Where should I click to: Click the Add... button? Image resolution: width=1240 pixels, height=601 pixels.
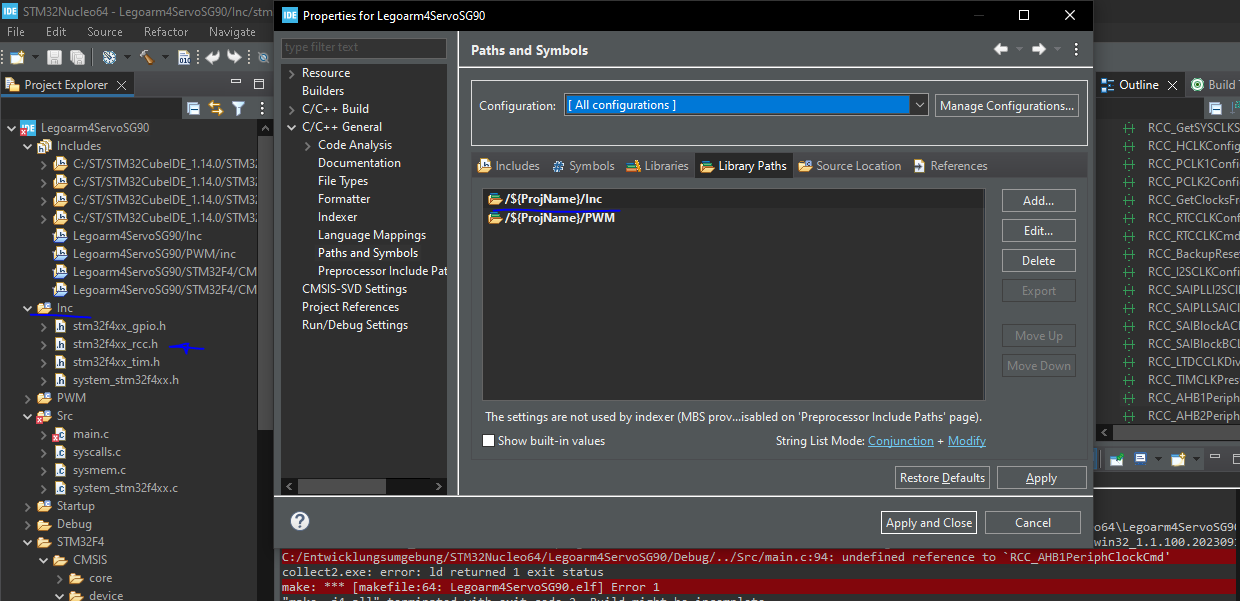pos(1039,201)
